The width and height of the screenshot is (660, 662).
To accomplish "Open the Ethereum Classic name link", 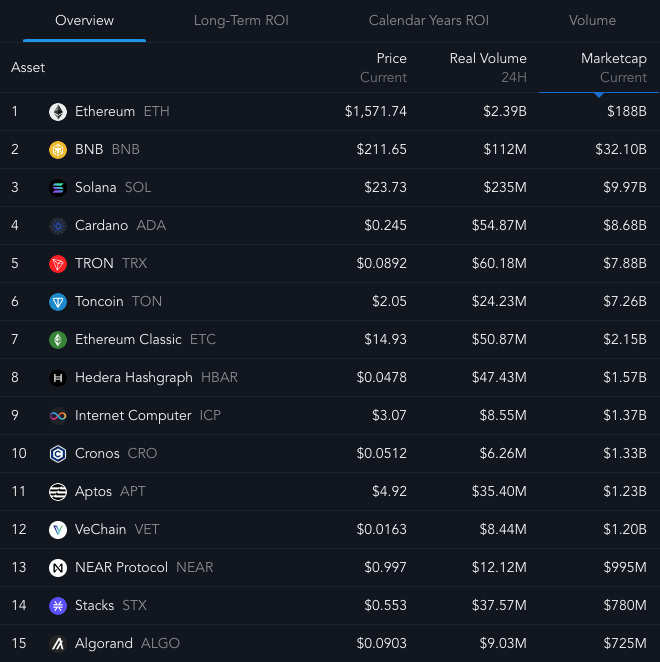I will point(128,339).
